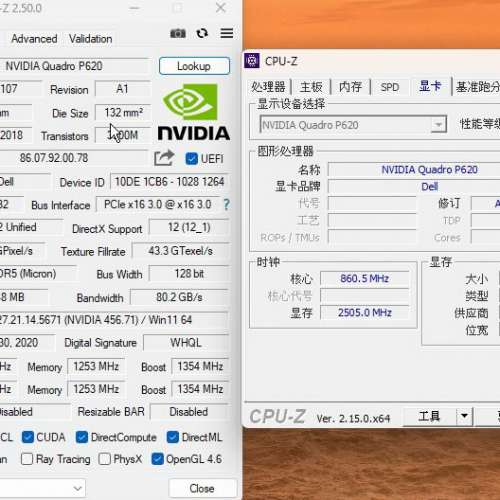
Task: Open the SPD tab in CPU-Z
Action: pos(390,87)
